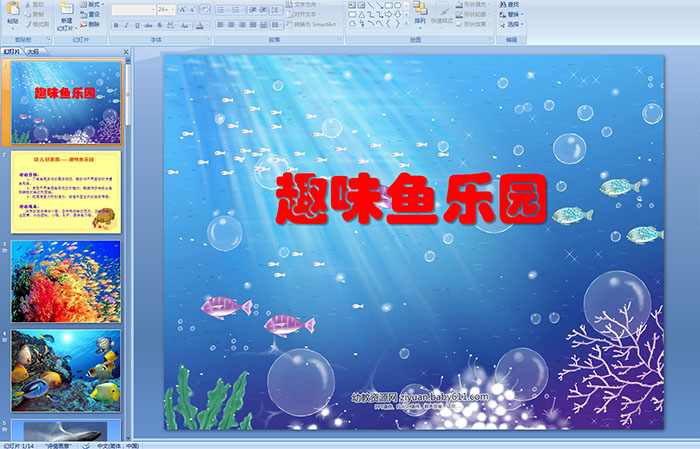The image size is (700, 449).
Task: Select the oval shape
Action: pos(397,5)
